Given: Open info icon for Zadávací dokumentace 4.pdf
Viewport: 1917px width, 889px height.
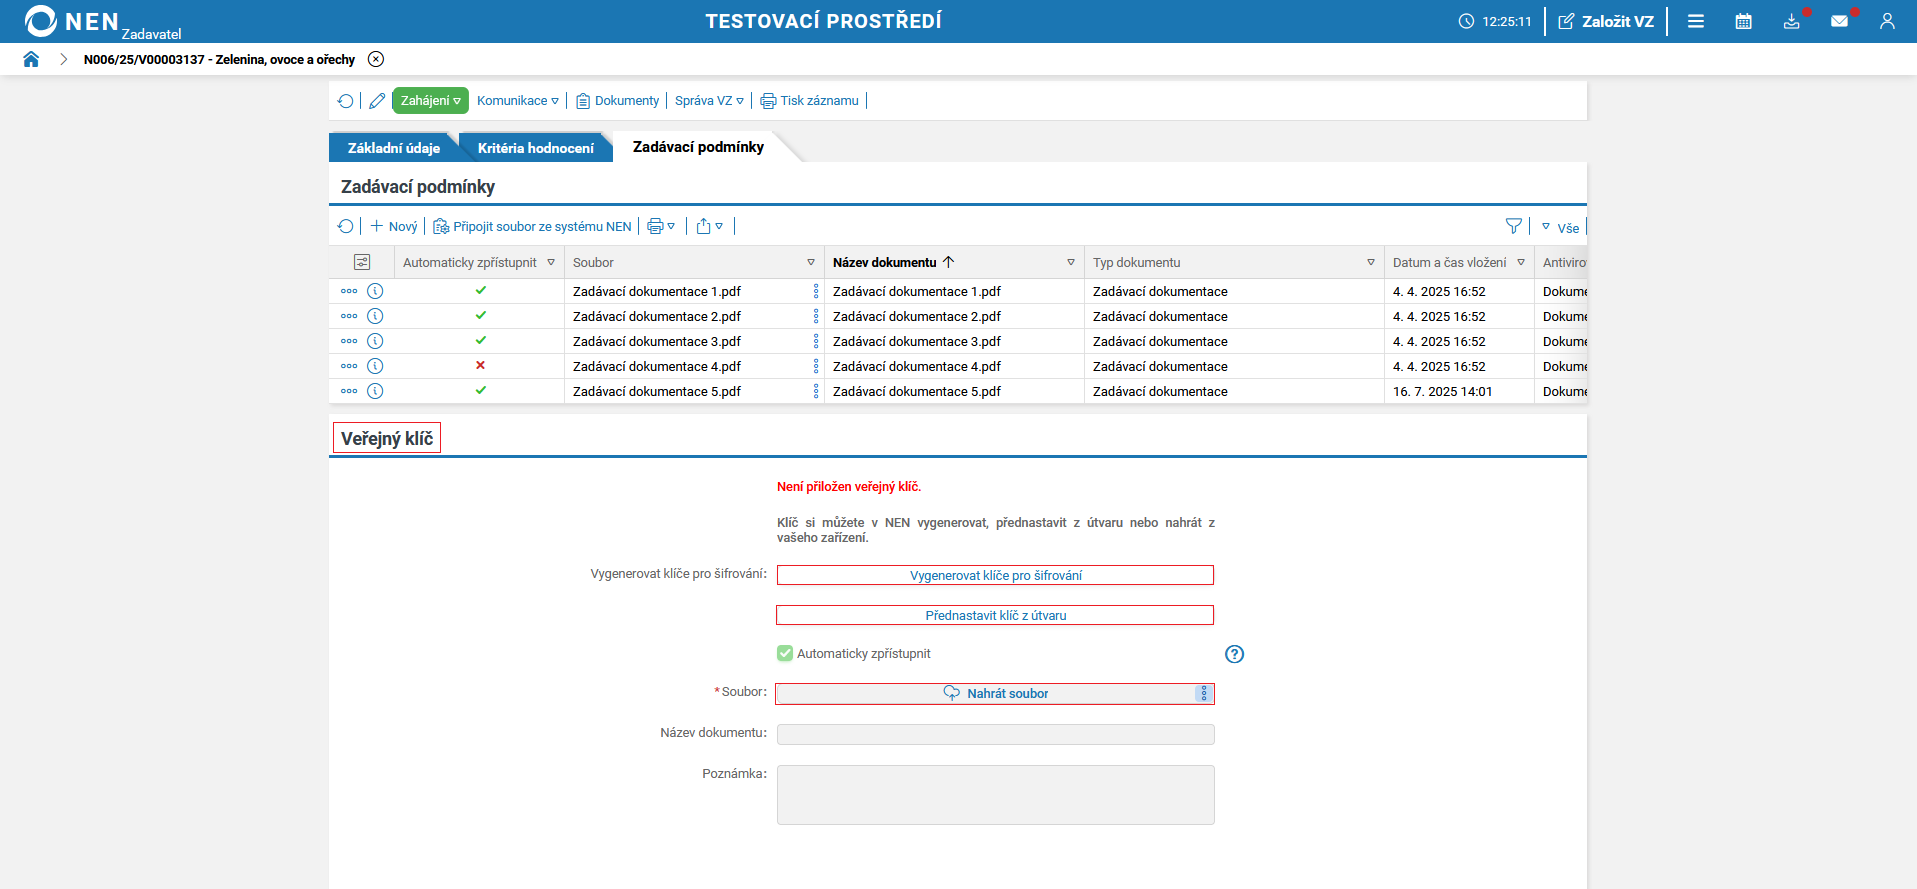Looking at the screenshot, I should 375,366.
